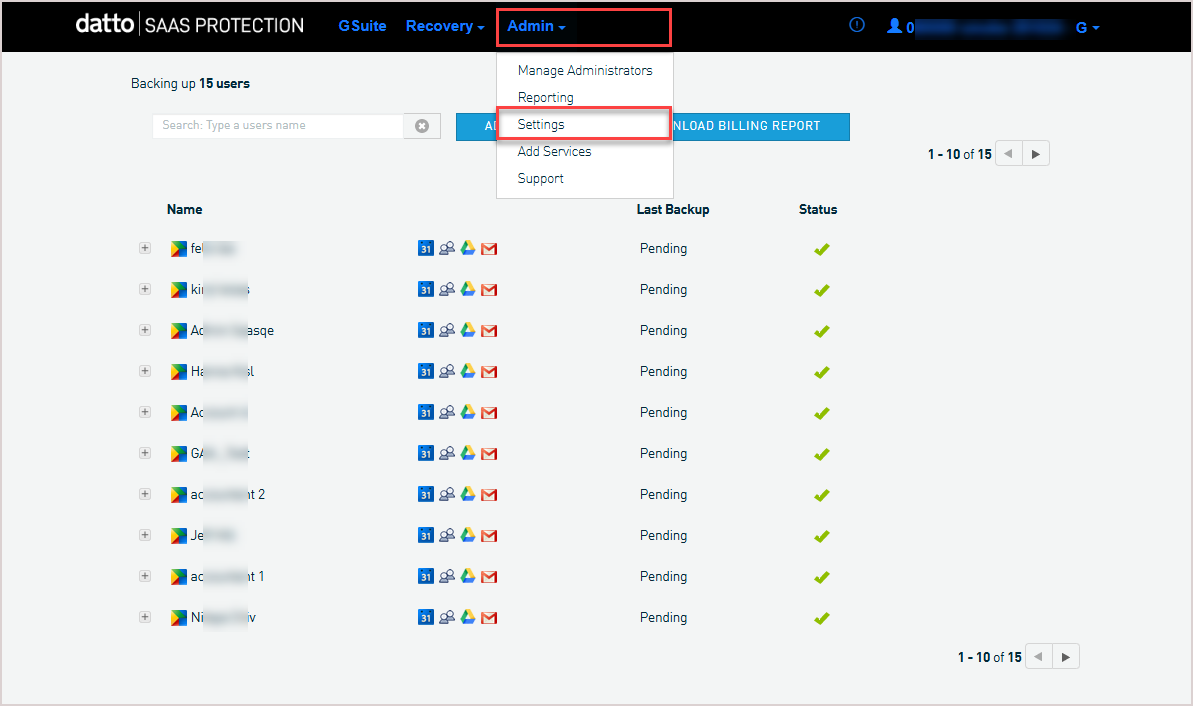Expand the row for the user ending 't 2'

145,495
